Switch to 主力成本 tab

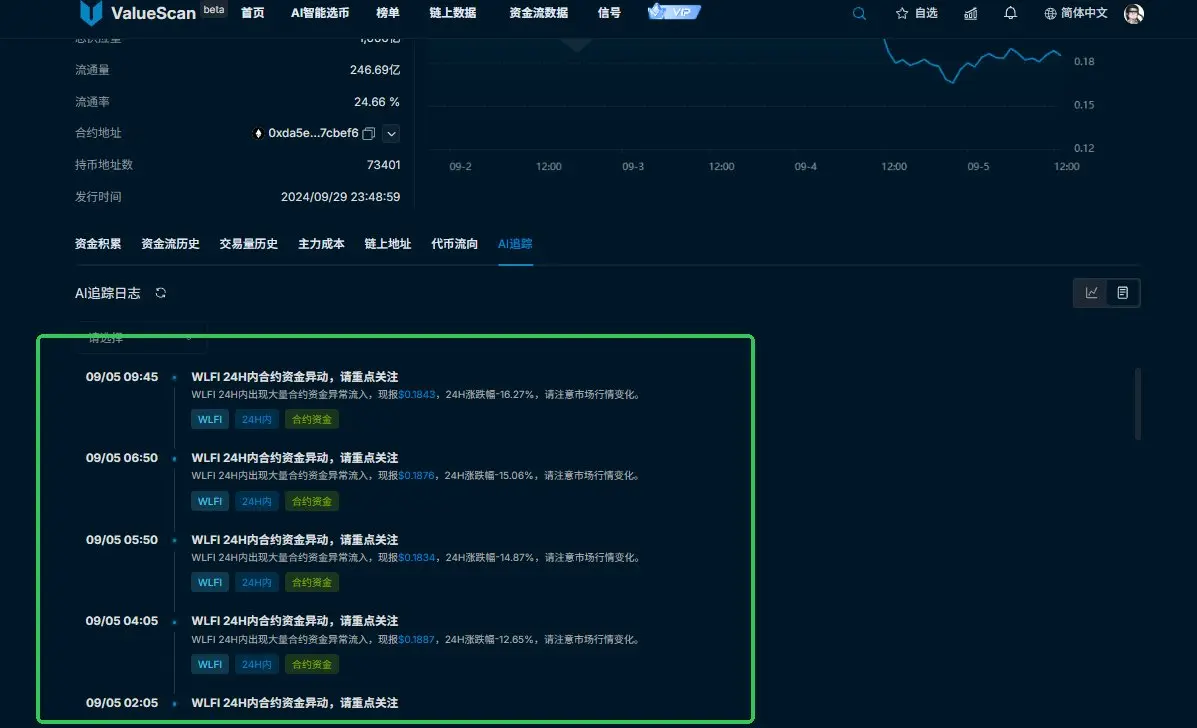(321, 244)
